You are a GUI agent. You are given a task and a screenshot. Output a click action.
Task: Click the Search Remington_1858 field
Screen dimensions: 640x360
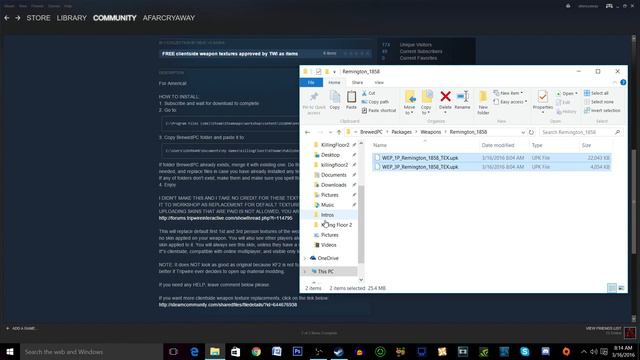click(581, 132)
